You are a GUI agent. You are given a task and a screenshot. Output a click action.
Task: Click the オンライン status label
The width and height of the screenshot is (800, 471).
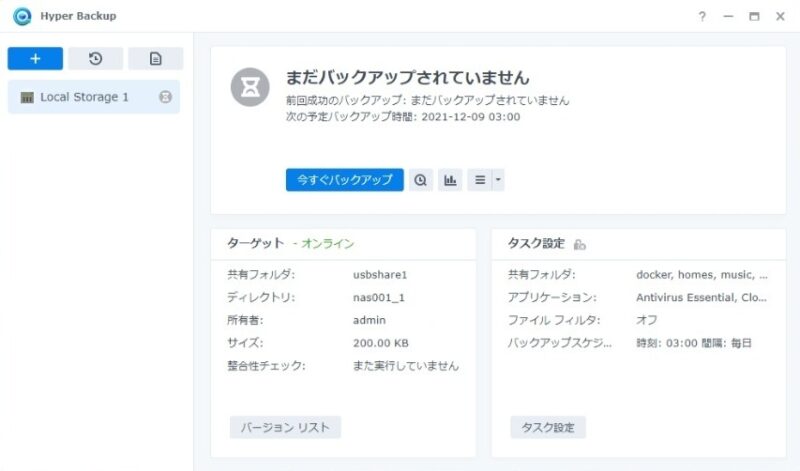[327, 244]
